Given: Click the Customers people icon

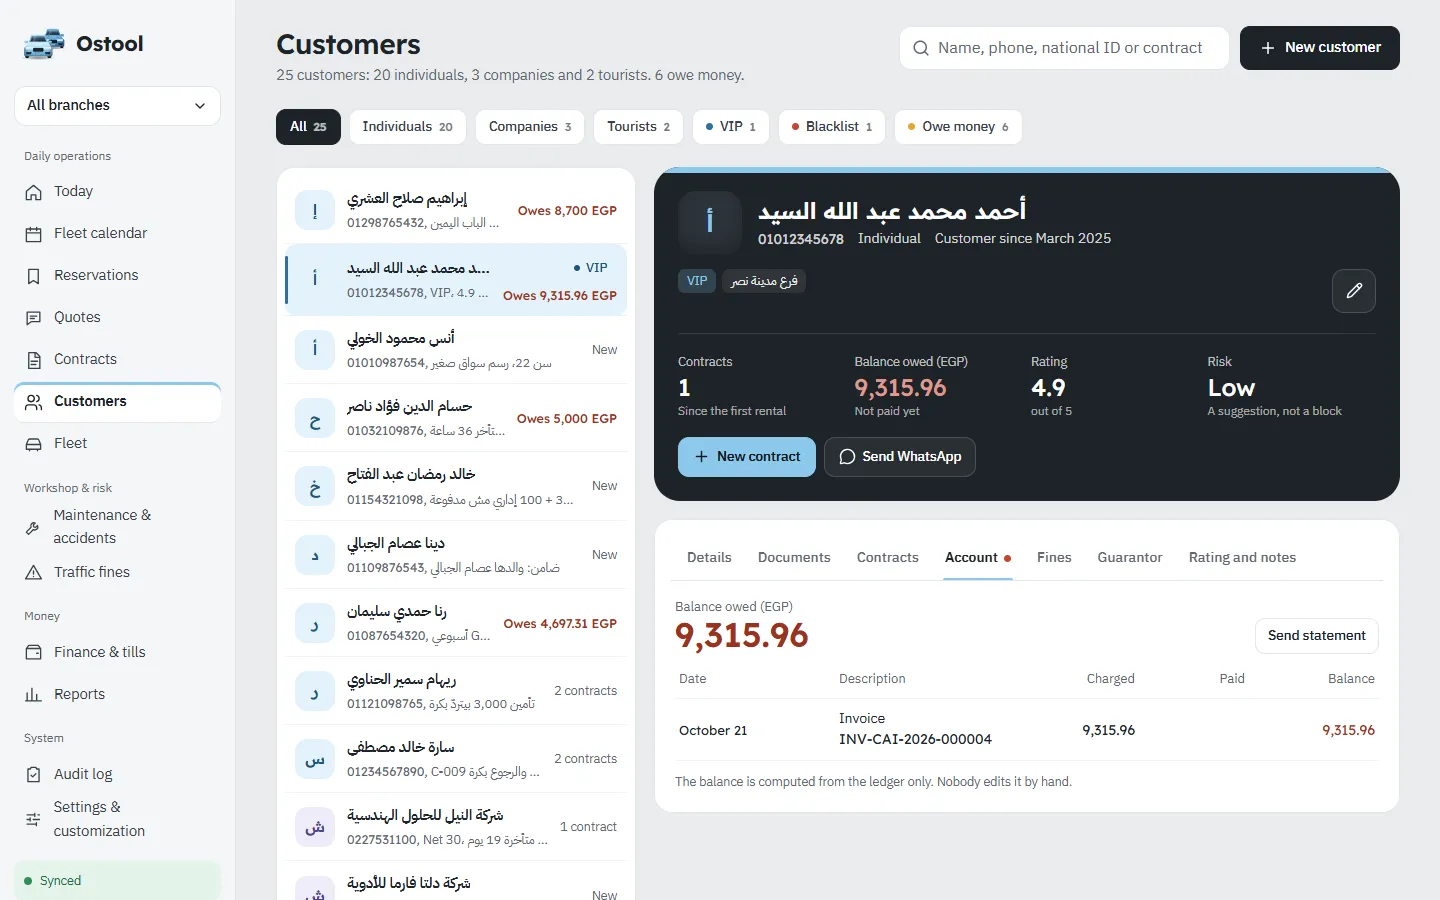Looking at the screenshot, I should coord(34,402).
